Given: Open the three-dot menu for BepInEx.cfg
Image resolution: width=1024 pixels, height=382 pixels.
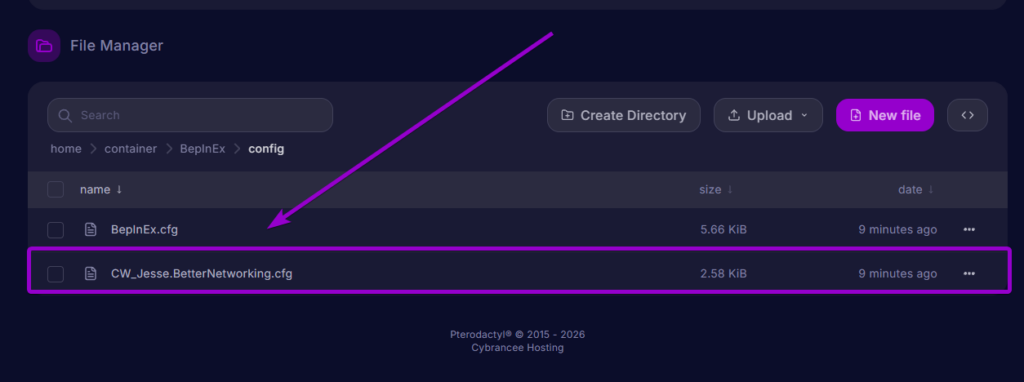Looking at the screenshot, I should (969, 229).
